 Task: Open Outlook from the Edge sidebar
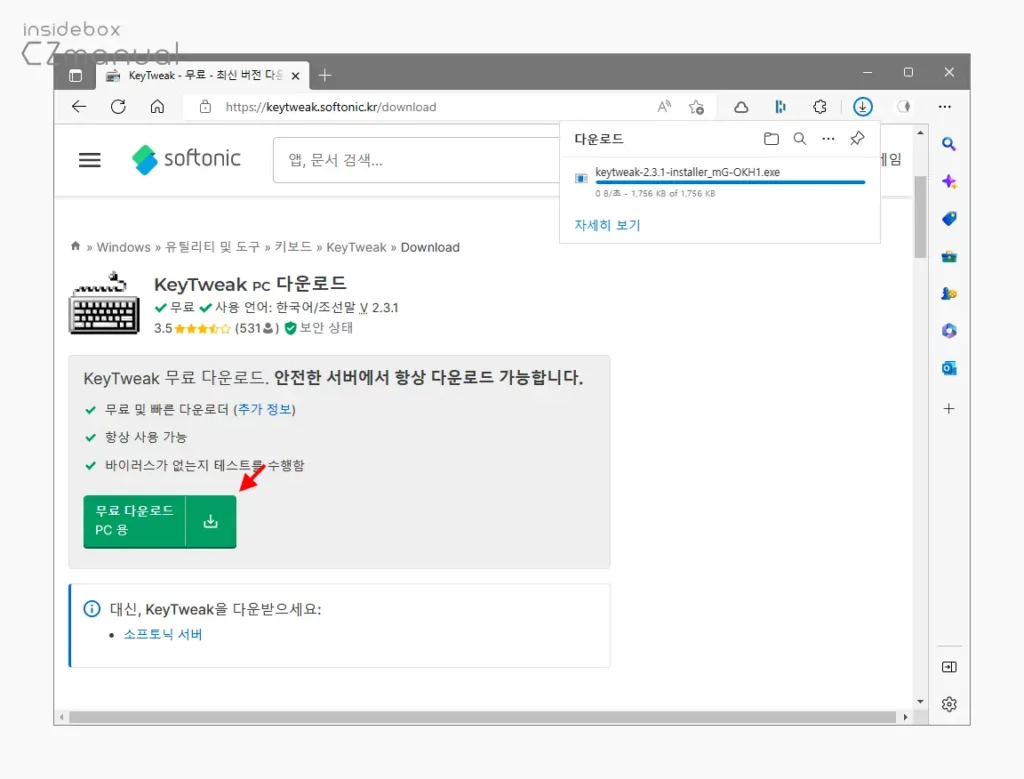[949, 368]
